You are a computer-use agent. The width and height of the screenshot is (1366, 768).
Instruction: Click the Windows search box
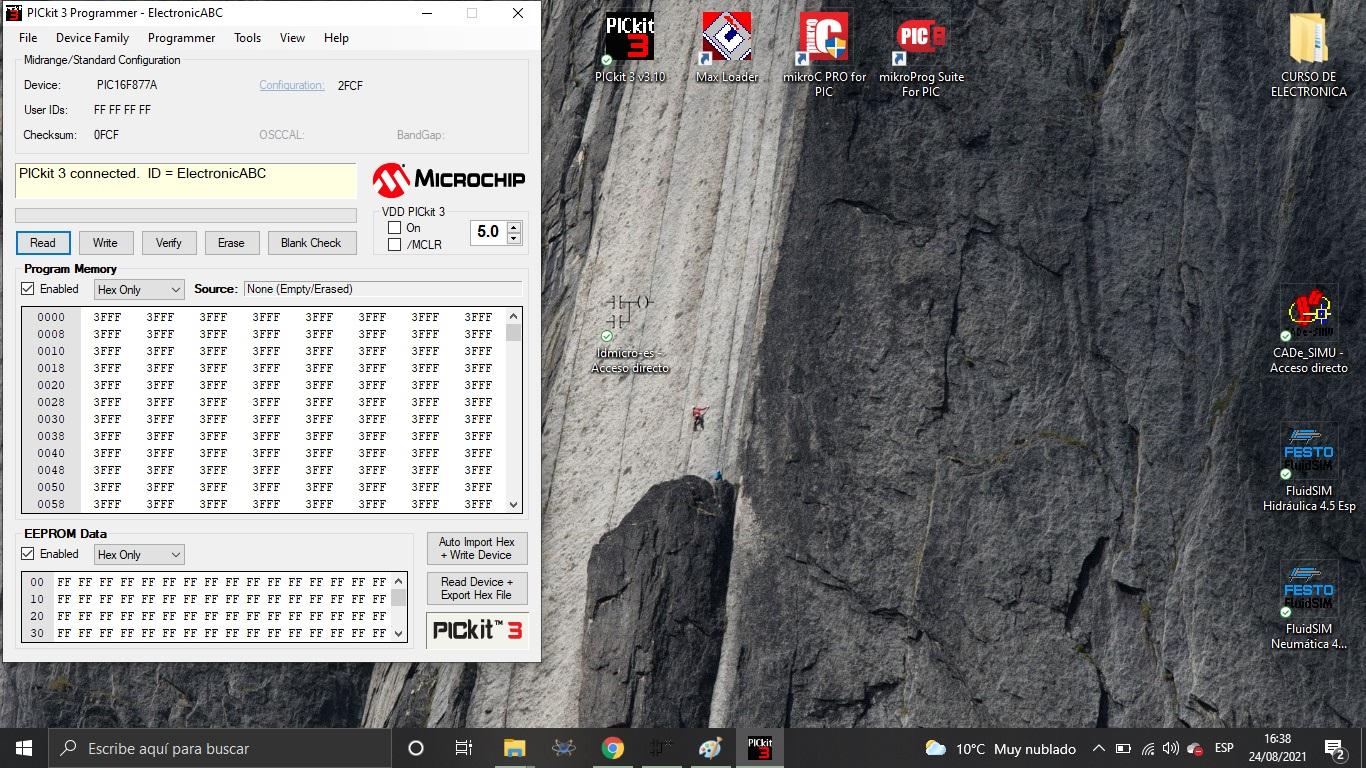220,748
